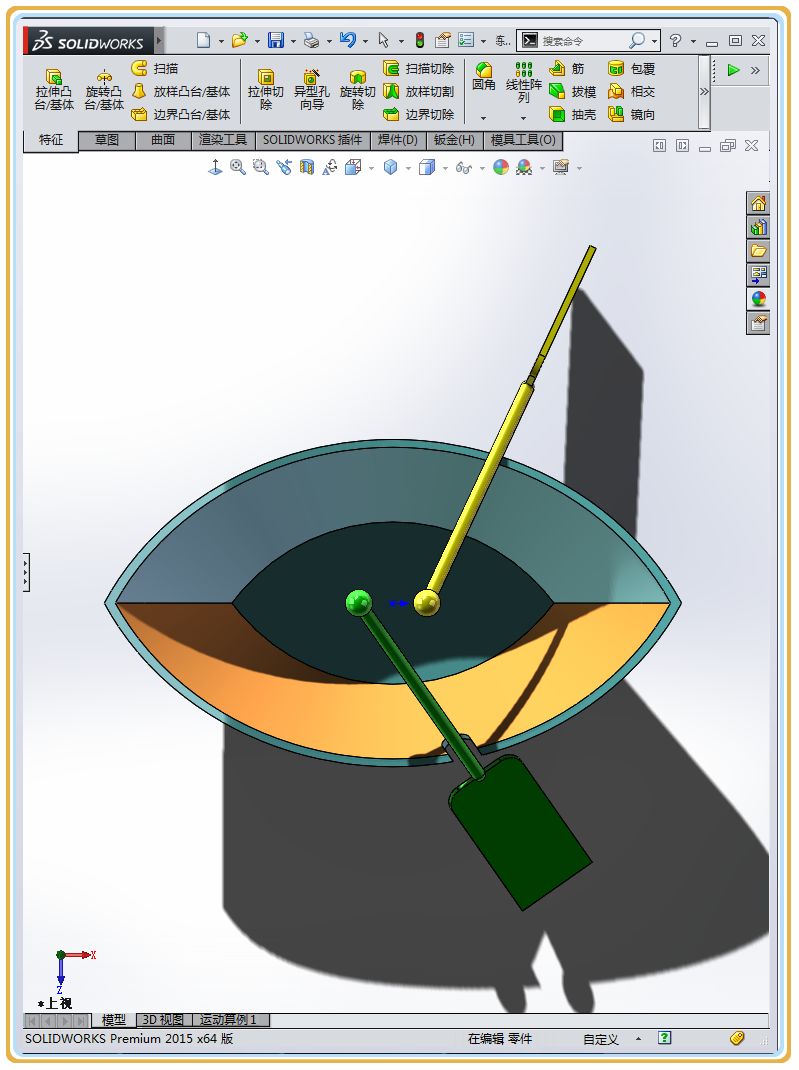Open Display Style box icon
The width and height of the screenshot is (799, 1070).
[x=426, y=167]
